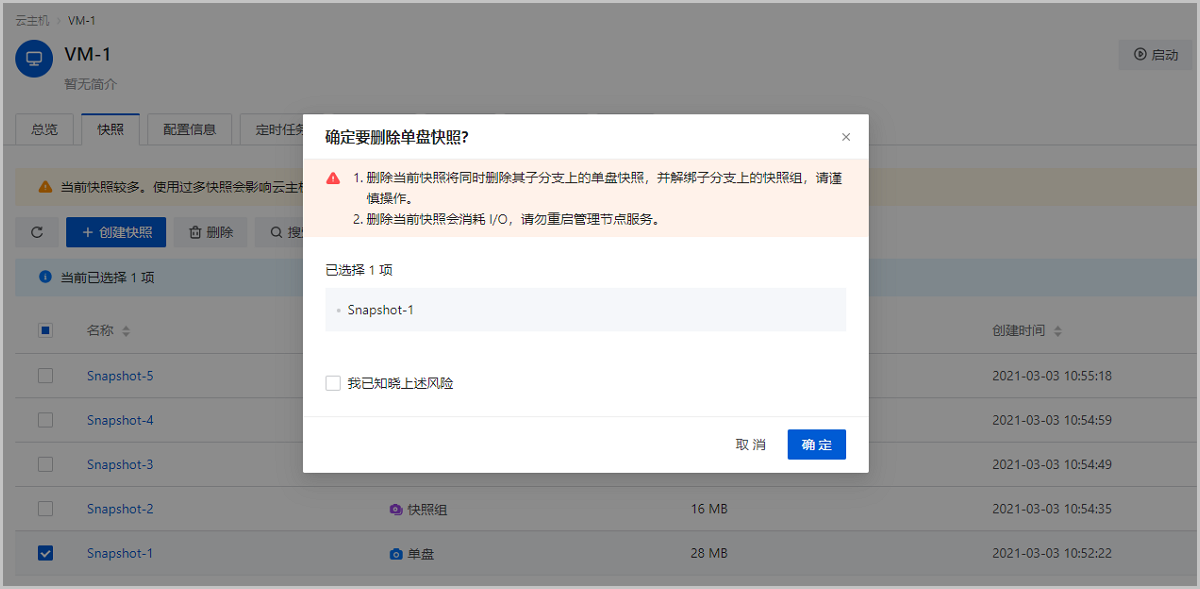The height and width of the screenshot is (589, 1200).
Task: Click the refresh icon button
Action: [37, 232]
